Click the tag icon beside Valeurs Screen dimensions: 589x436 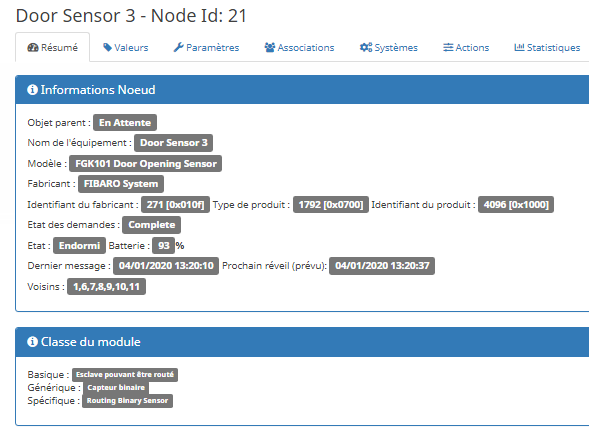107,47
